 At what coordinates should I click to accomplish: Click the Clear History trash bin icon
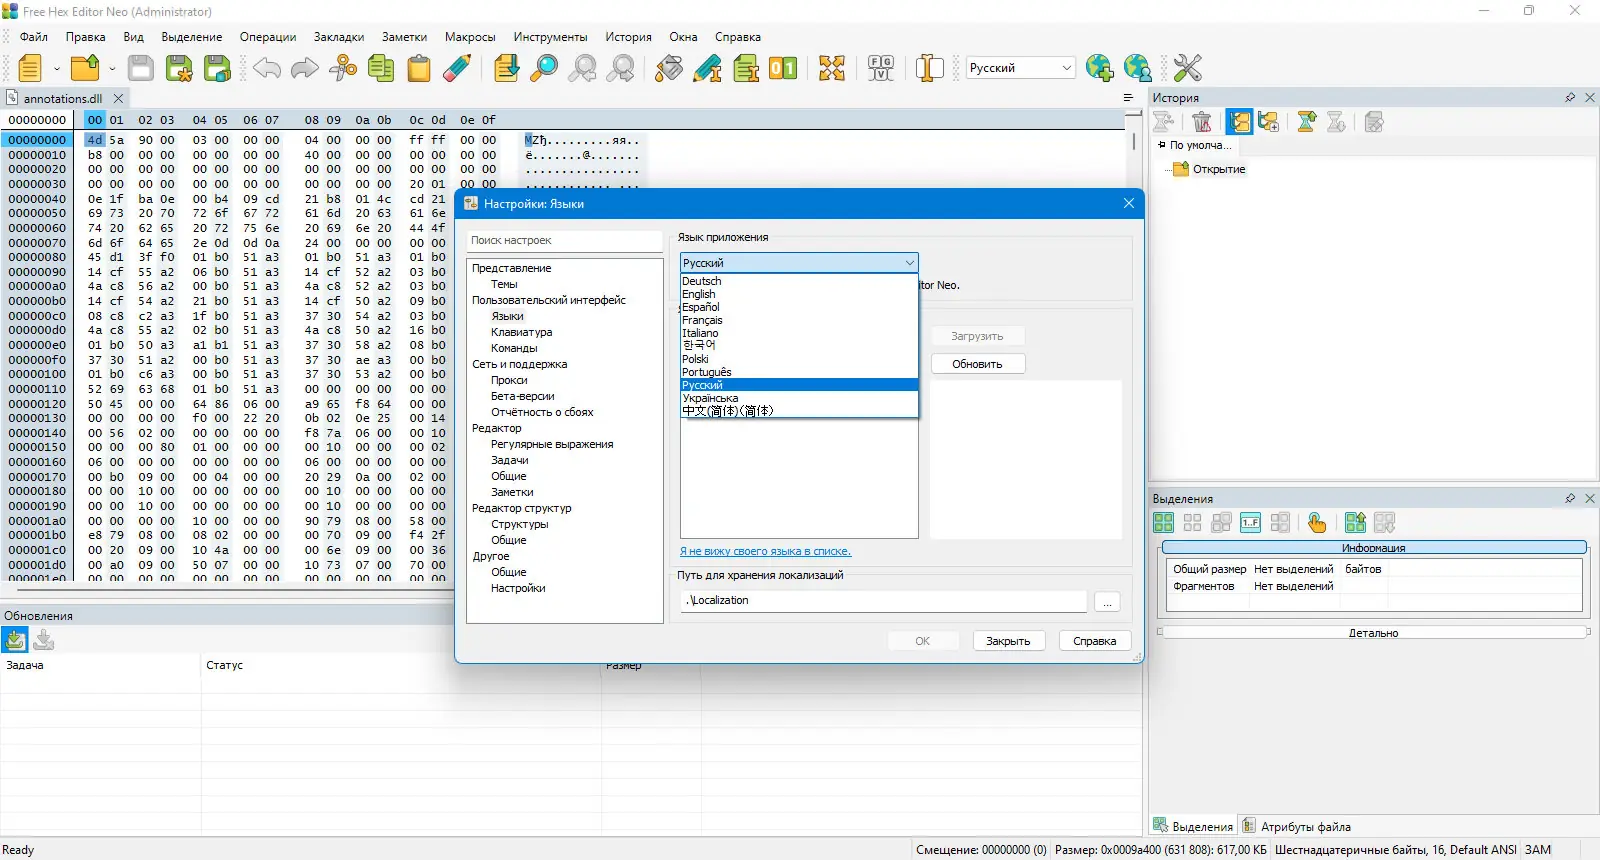(1202, 122)
